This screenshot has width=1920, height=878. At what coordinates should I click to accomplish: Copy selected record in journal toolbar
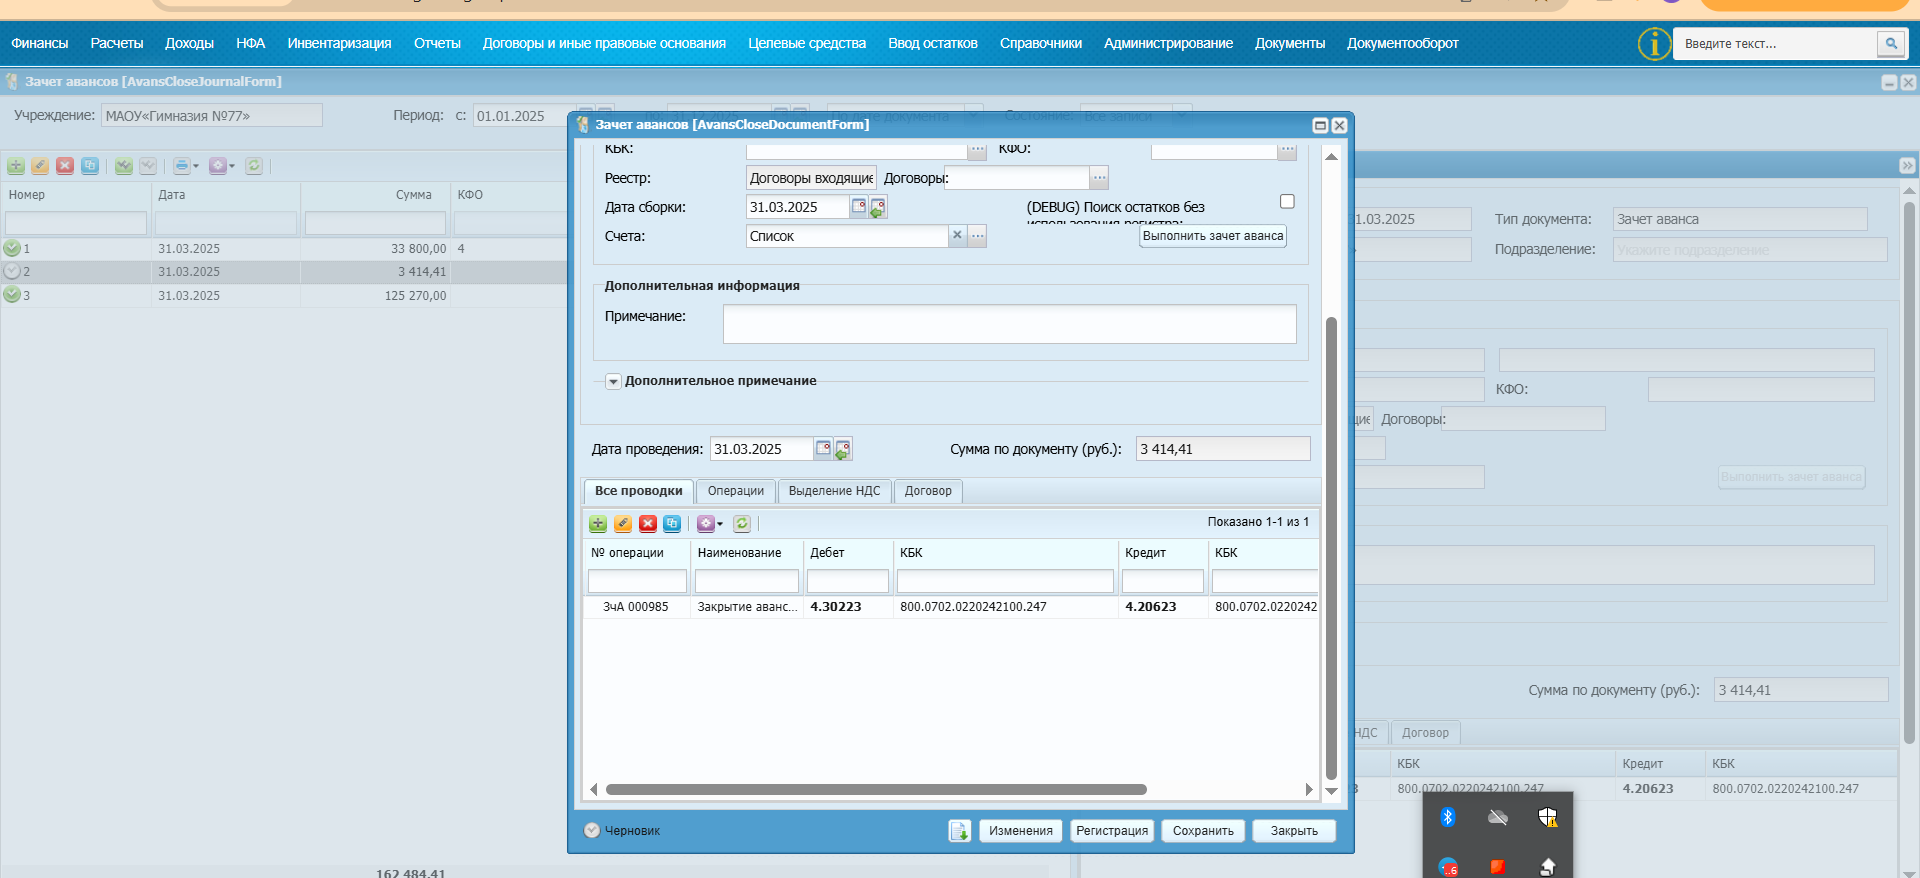[x=90, y=166]
